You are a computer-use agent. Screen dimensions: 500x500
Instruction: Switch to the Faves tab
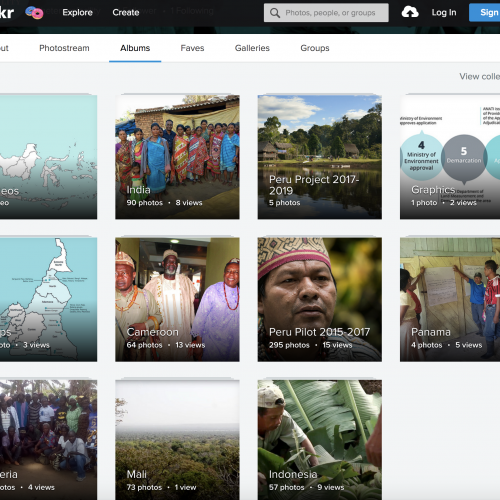tap(192, 48)
